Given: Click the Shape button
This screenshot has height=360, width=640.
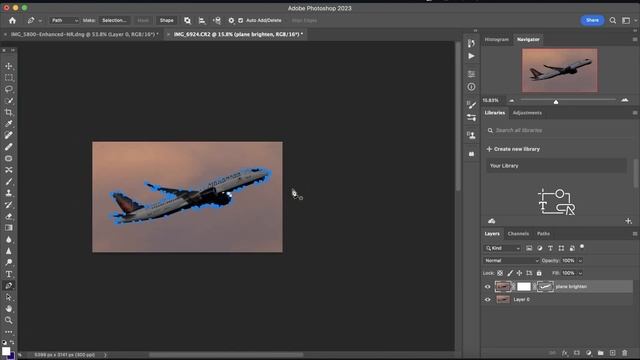Looking at the screenshot, I should (167, 20).
